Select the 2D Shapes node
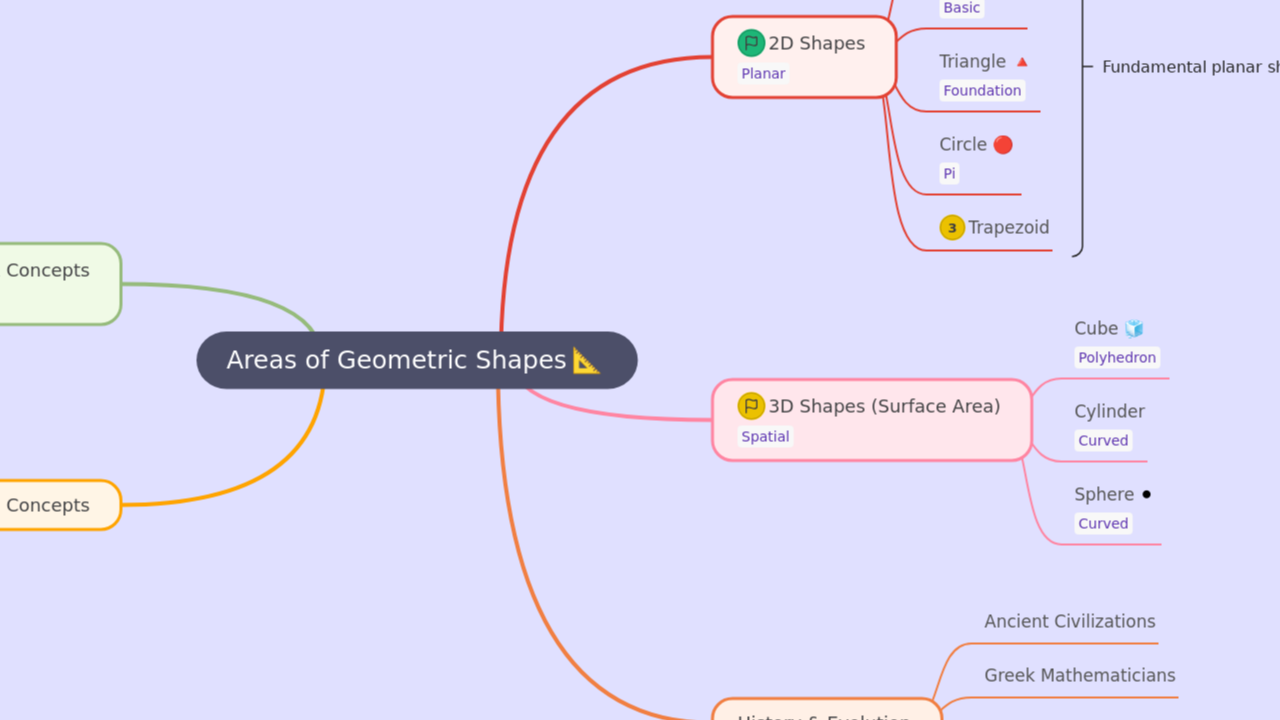 [804, 57]
